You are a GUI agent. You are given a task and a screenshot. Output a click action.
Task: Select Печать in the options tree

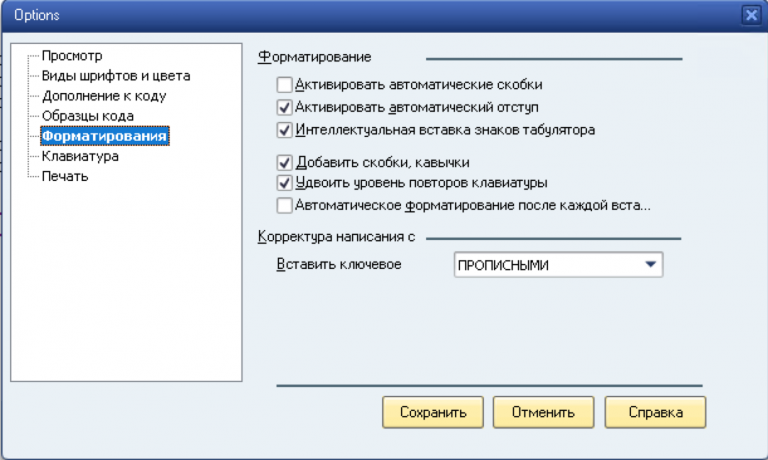[65, 177]
